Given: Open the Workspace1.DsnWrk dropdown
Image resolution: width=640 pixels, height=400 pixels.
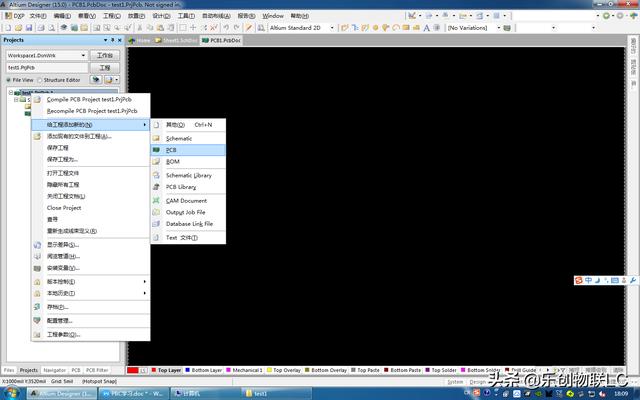Looking at the screenshot, I should tap(83, 55).
